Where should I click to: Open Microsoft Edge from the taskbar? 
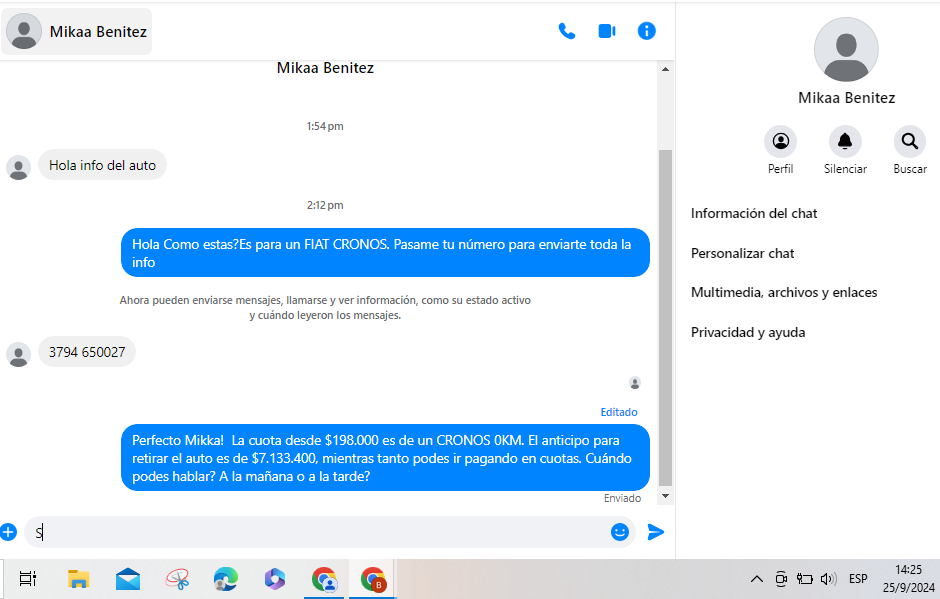pos(226,579)
